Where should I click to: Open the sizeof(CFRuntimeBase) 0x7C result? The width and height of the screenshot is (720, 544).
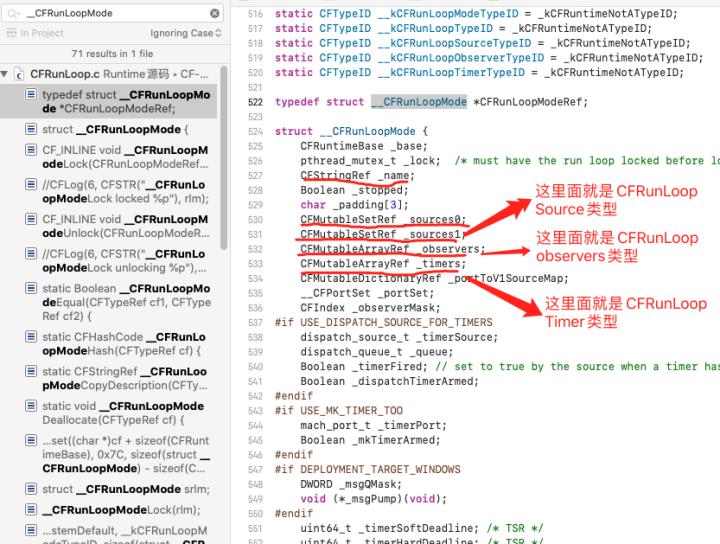coord(109,454)
